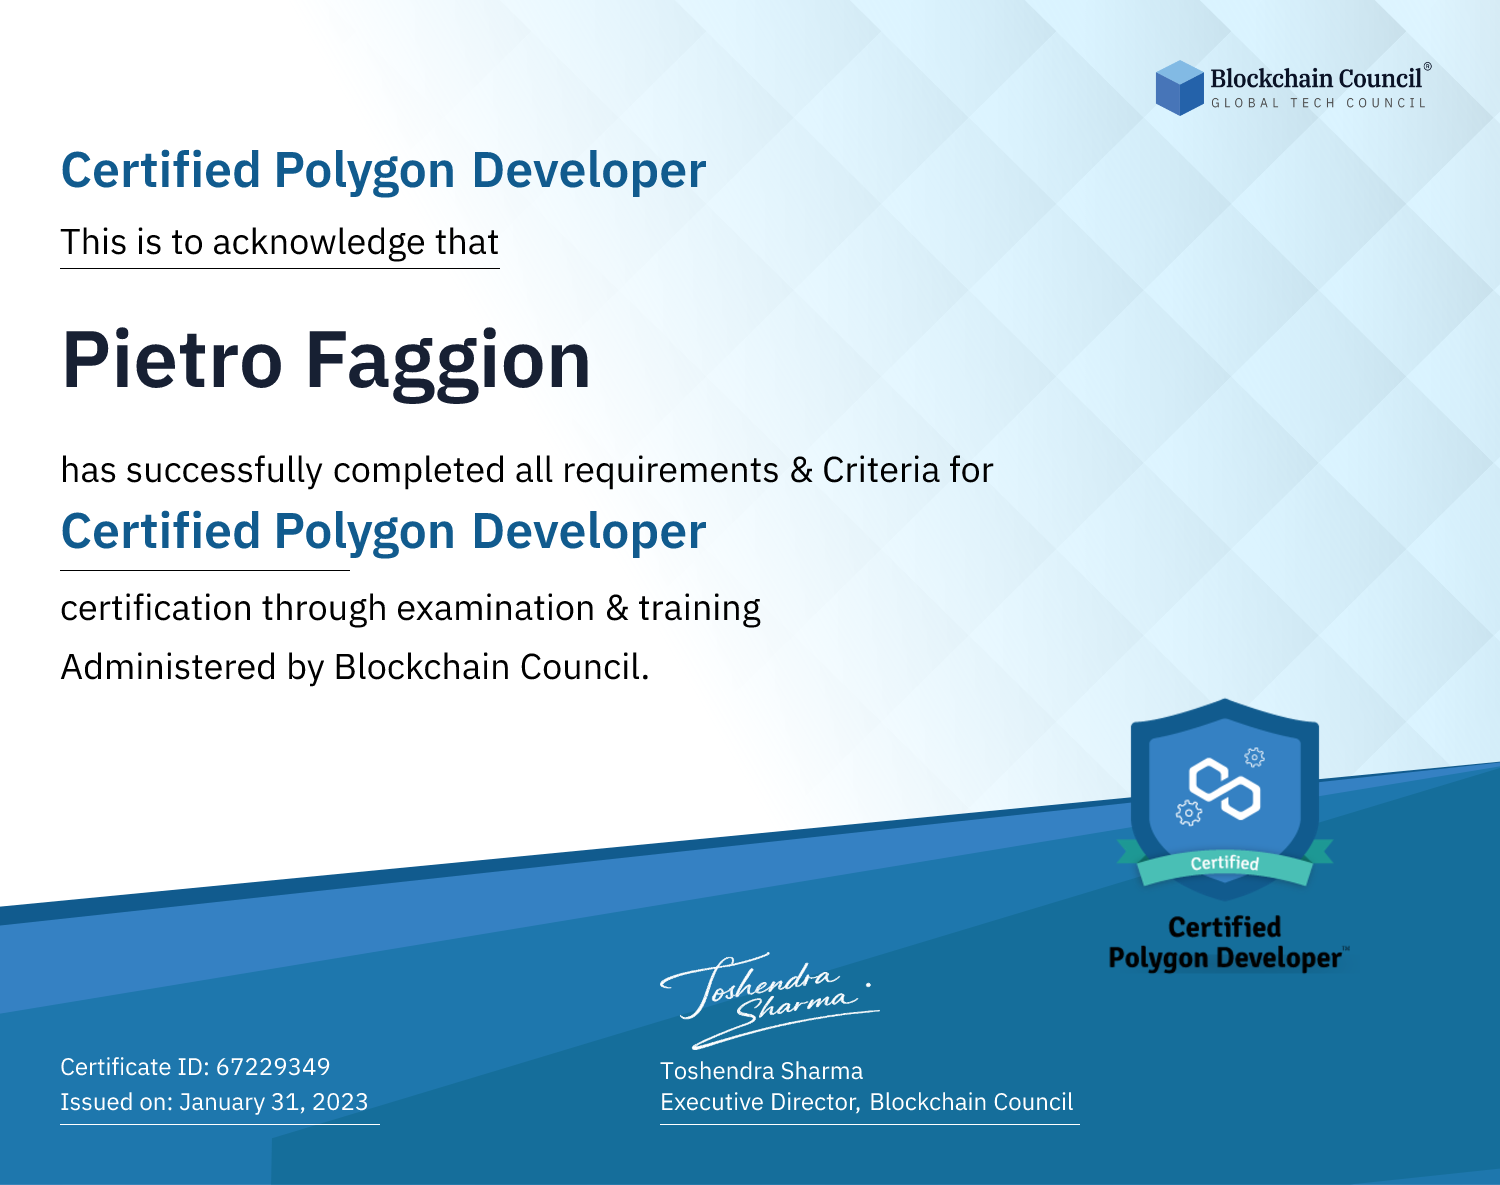The image size is (1500, 1185).
Task: Click 'has successfully completed all requirements & Criteria for'
Action: coord(527,470)
